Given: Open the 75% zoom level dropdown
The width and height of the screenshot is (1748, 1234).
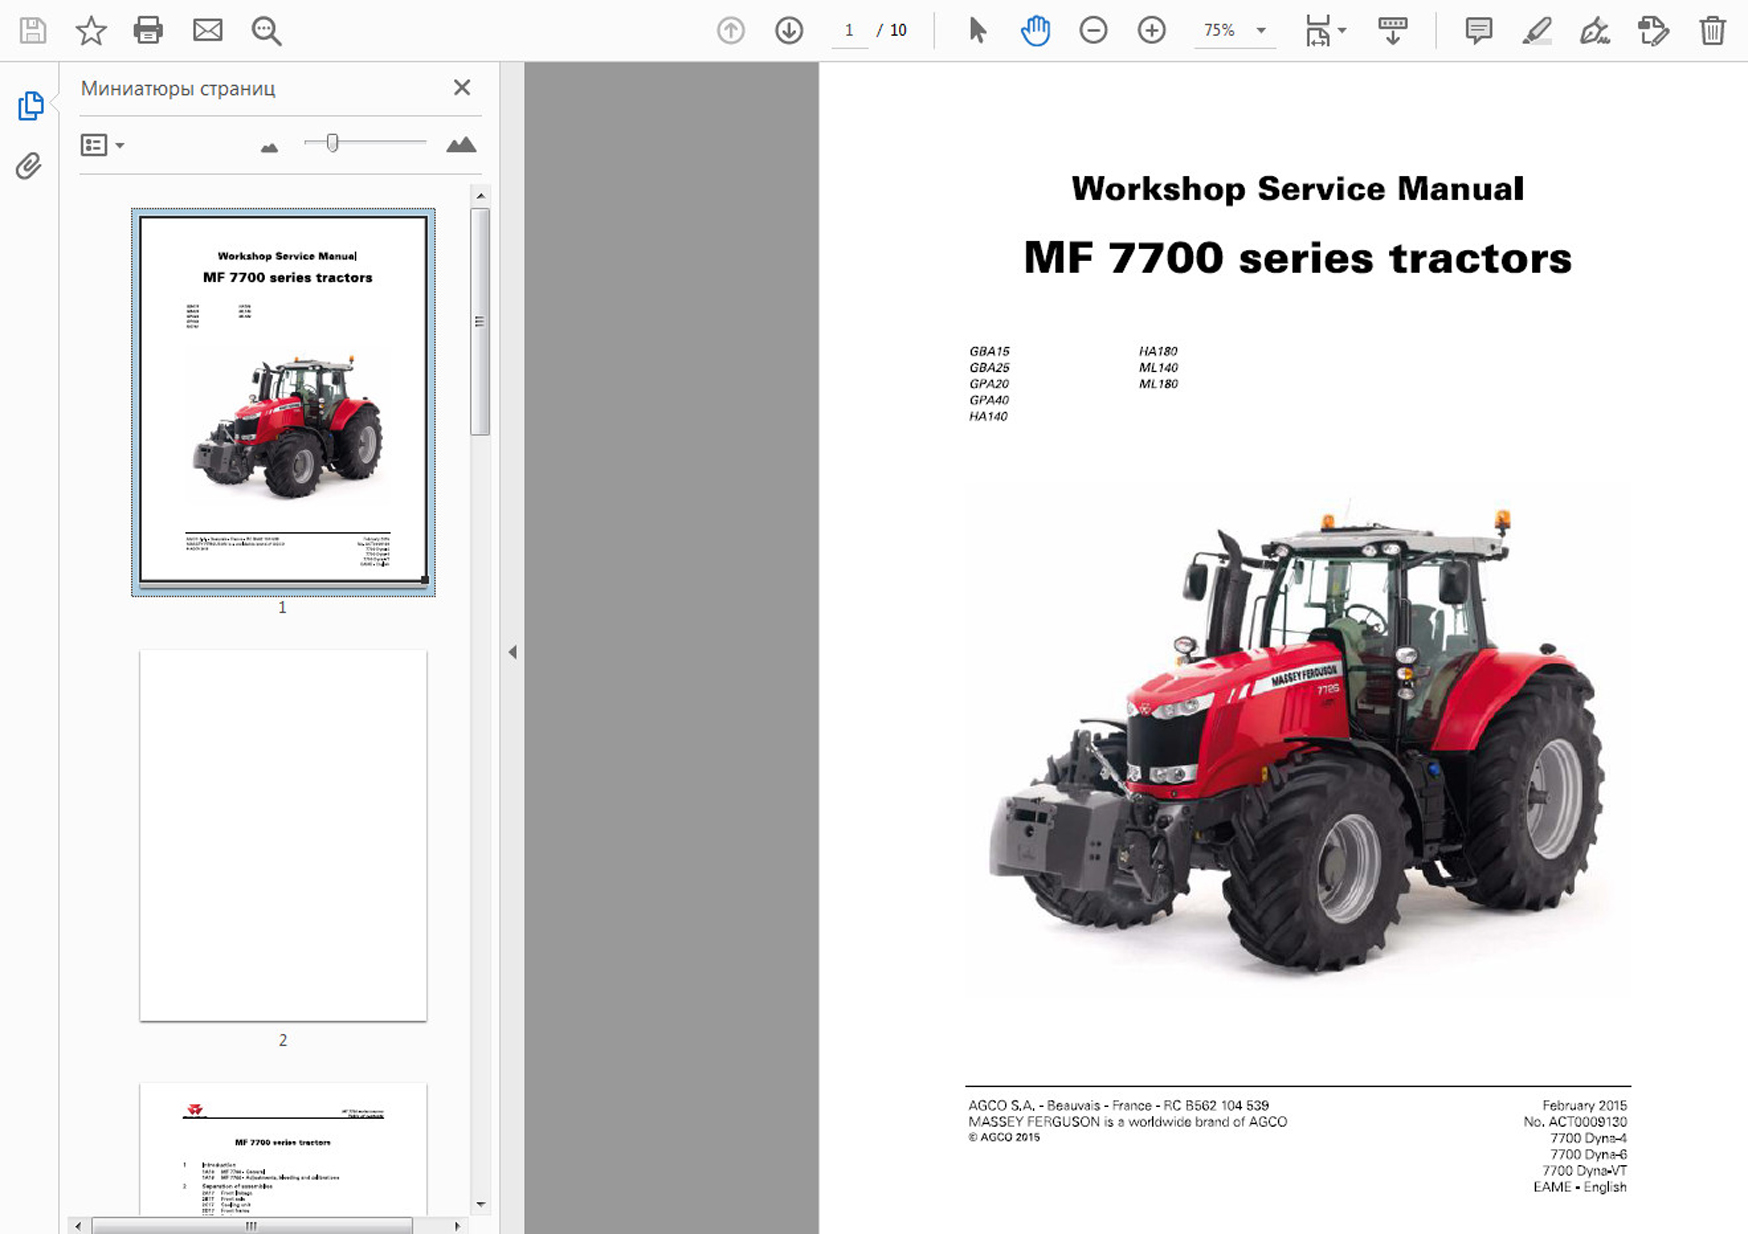Looking at the screenshot, I should point(1261,30).
